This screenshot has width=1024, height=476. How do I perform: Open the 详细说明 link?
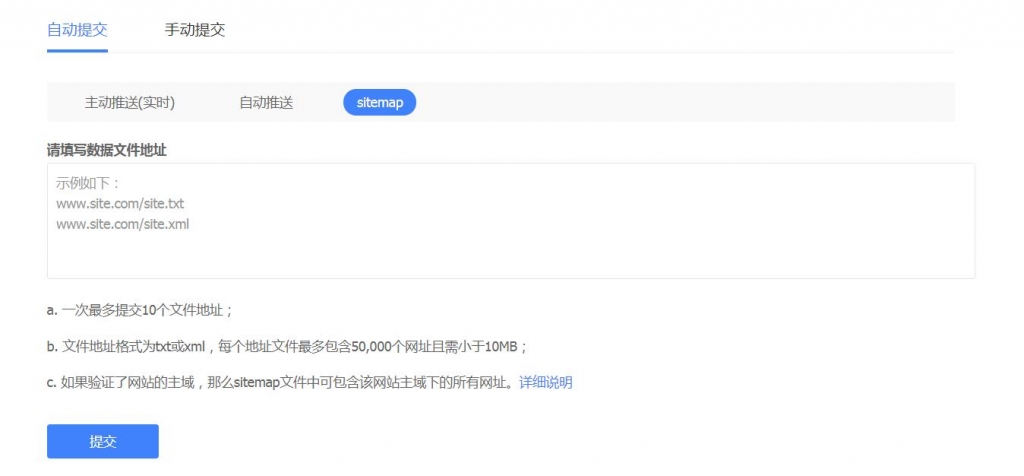click(x=545, y=383)
